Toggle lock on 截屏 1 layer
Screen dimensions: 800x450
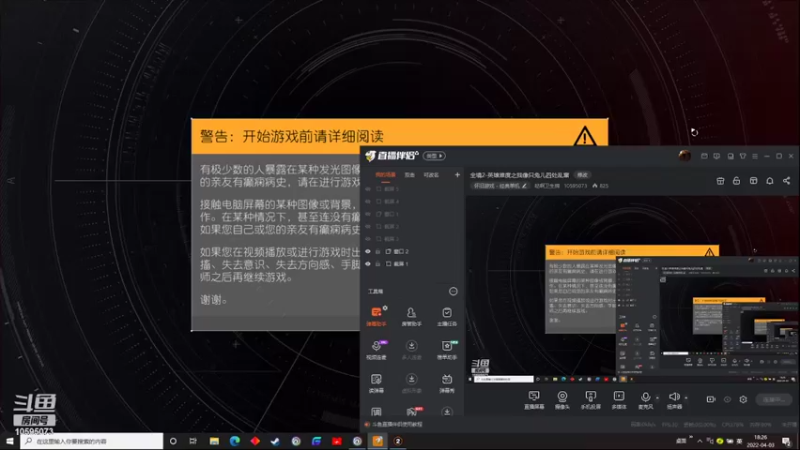[x=378, y=264]
